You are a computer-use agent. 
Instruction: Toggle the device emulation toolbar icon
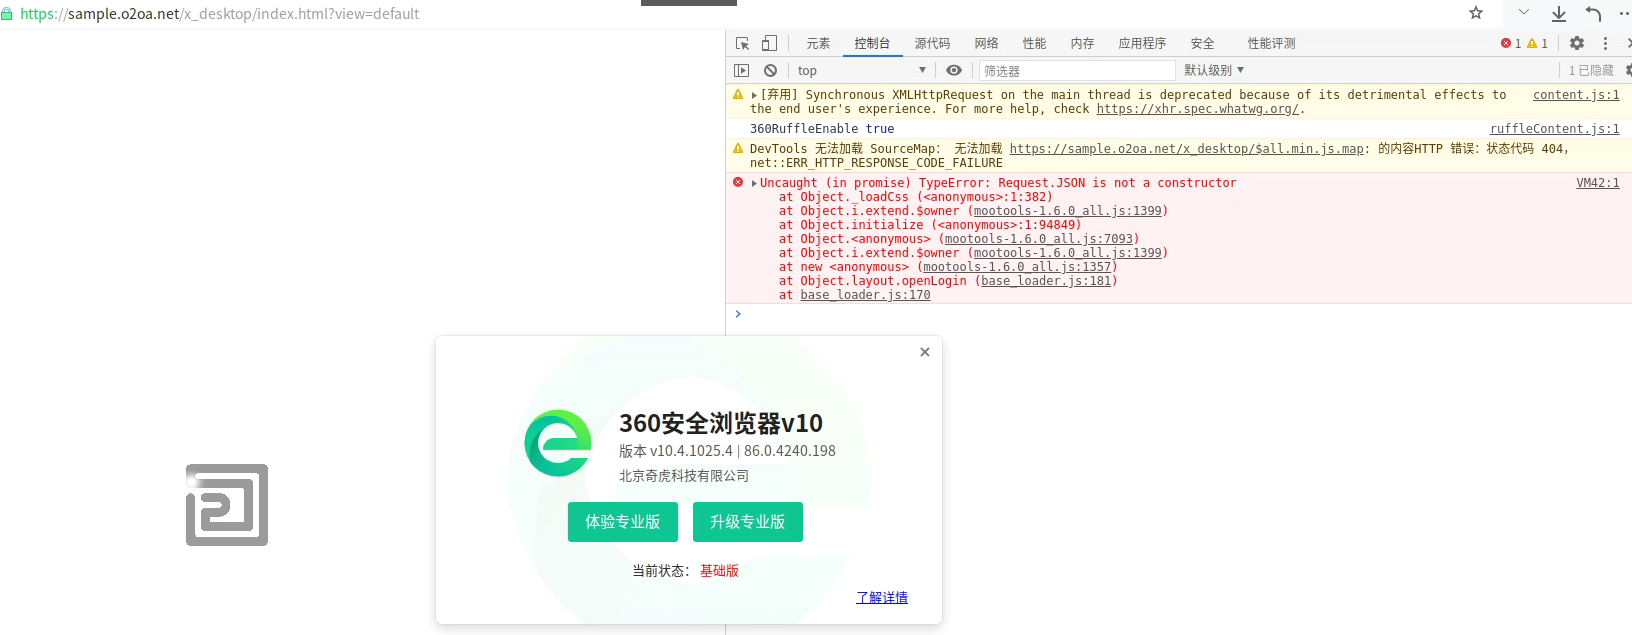(x=769, y=43)
